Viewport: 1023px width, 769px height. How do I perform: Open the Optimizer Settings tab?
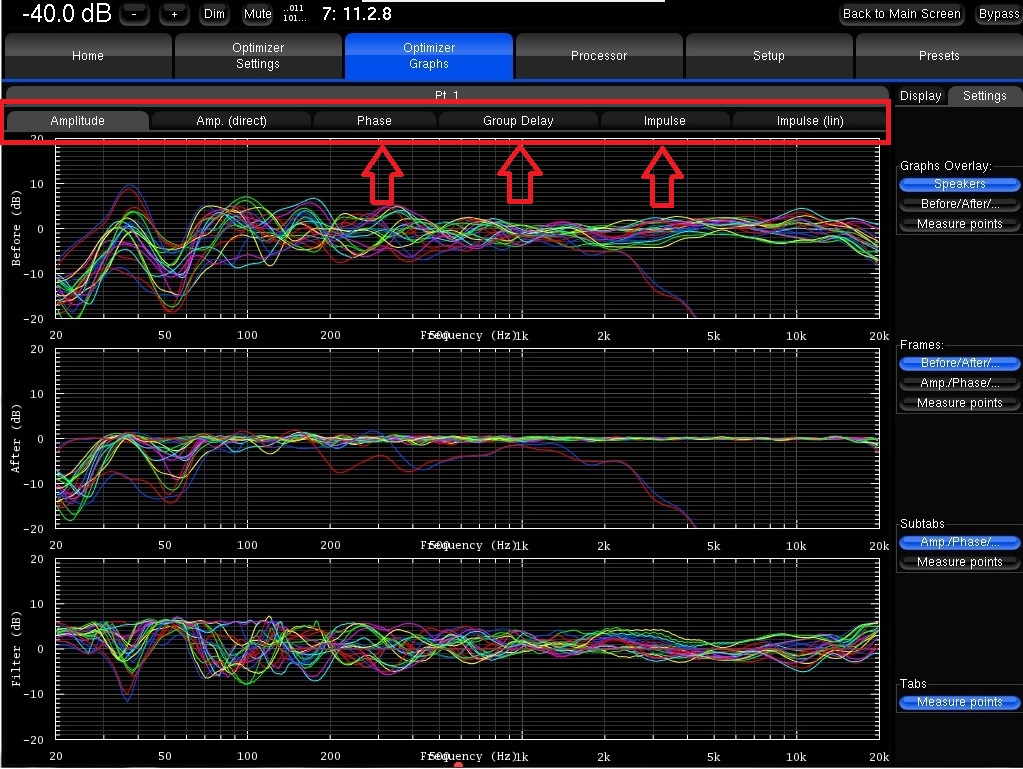(x=258, y=56)
